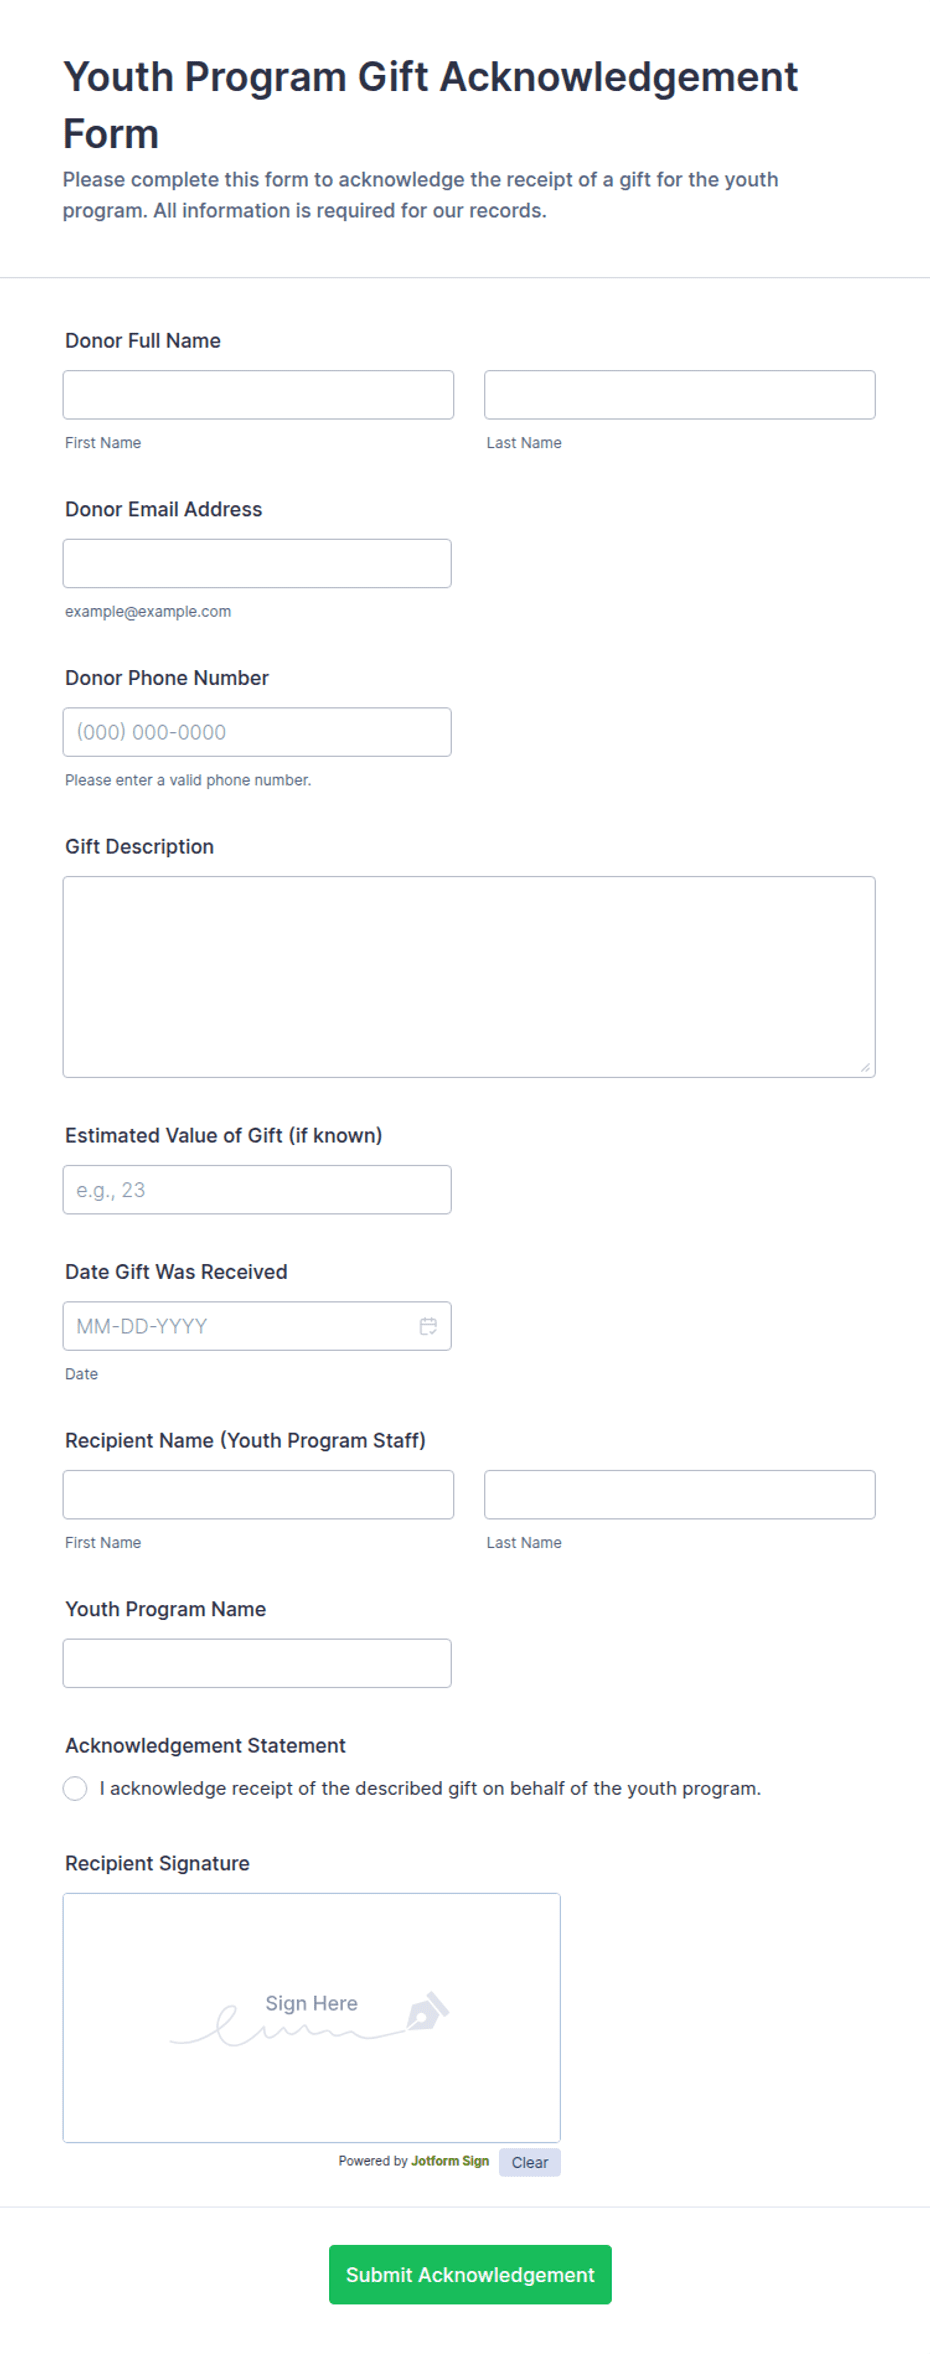Focus the donor First Name field
Viewport: 930px width, 2354px height.
coord(258,395)
